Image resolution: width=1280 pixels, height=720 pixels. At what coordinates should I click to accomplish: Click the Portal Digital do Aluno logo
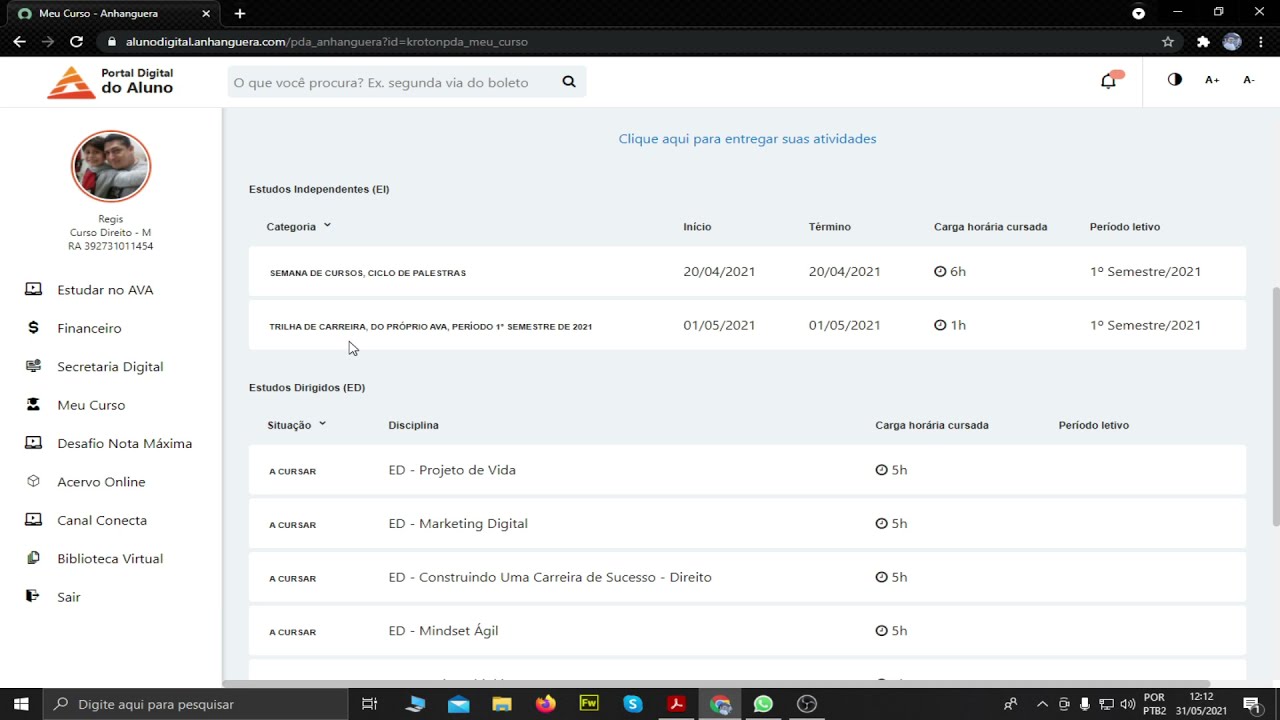pos(110,82)
